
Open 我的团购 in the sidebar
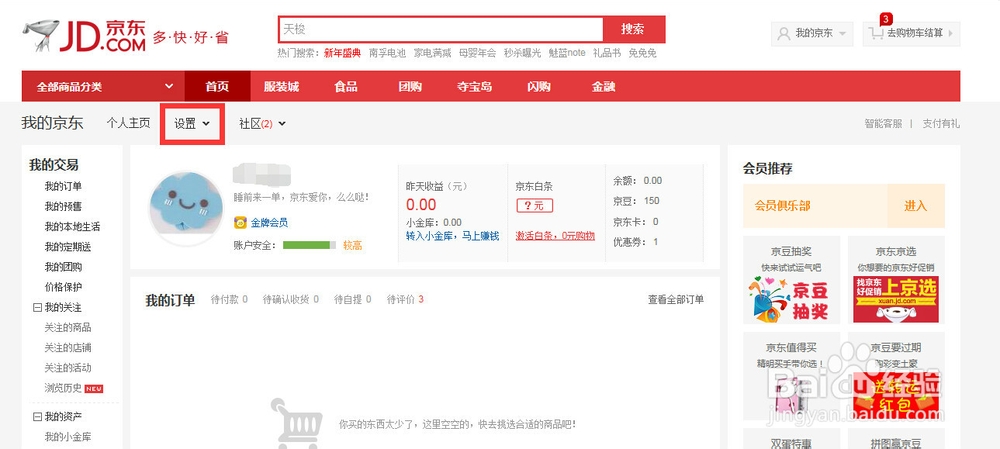[x=63, y=267]
